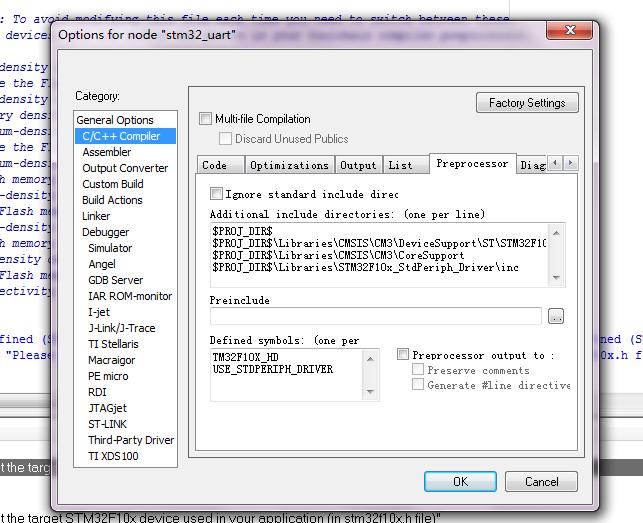The width and height of the screenshot is (643, 523).
Task: Browse for Preinclude file
Action: point(556,316)
